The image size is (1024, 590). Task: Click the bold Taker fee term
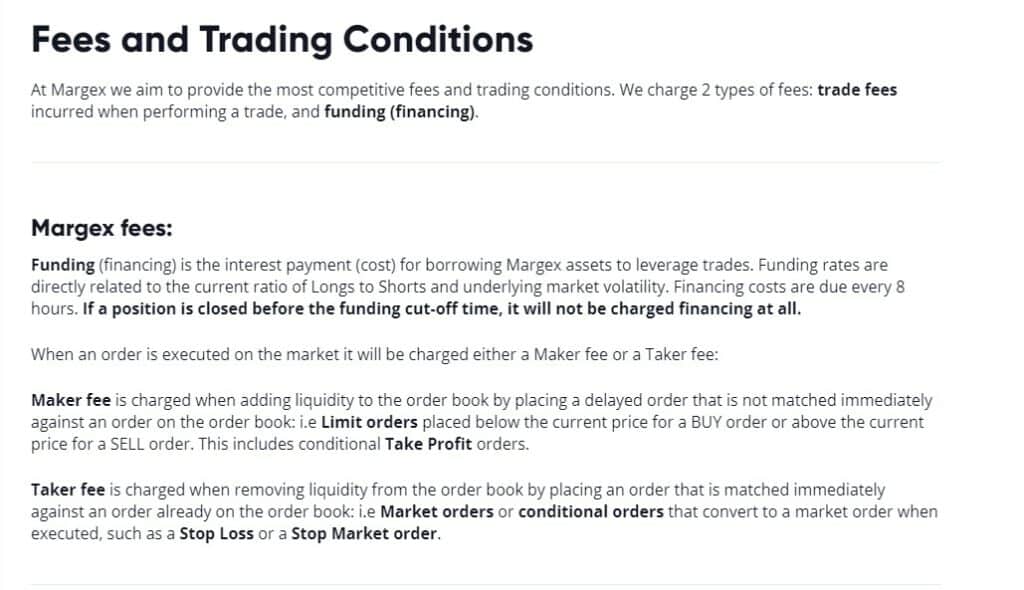[x=68, y=489]
